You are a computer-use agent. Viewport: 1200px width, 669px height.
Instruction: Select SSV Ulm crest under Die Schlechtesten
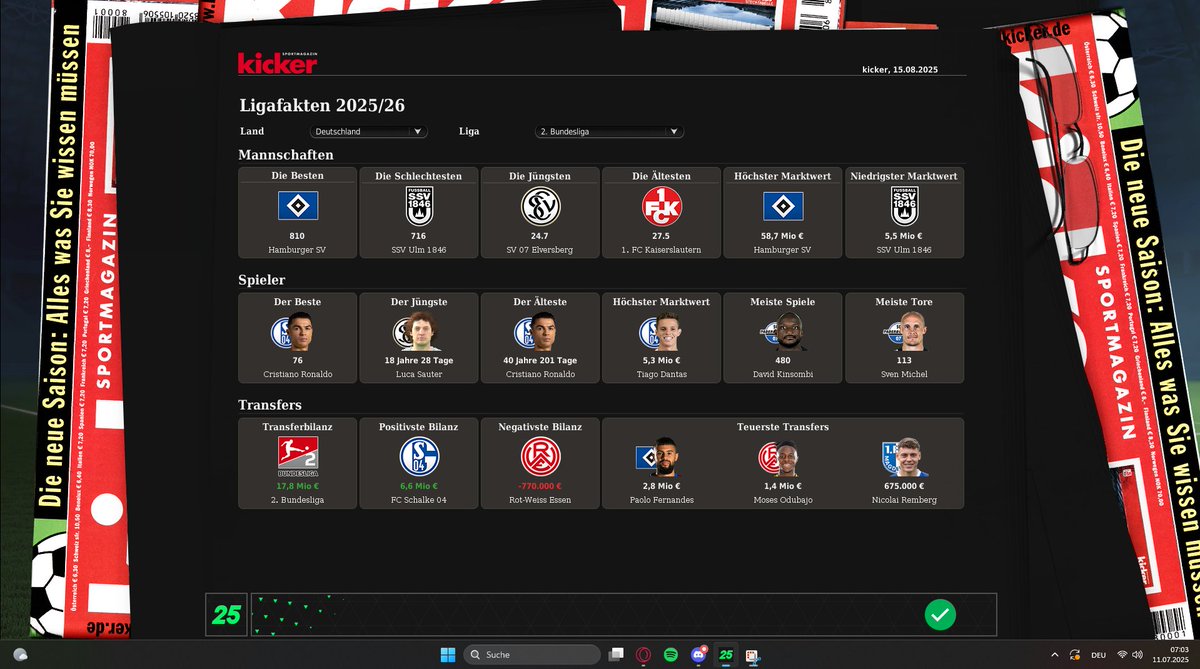click(x=419, y=206)
